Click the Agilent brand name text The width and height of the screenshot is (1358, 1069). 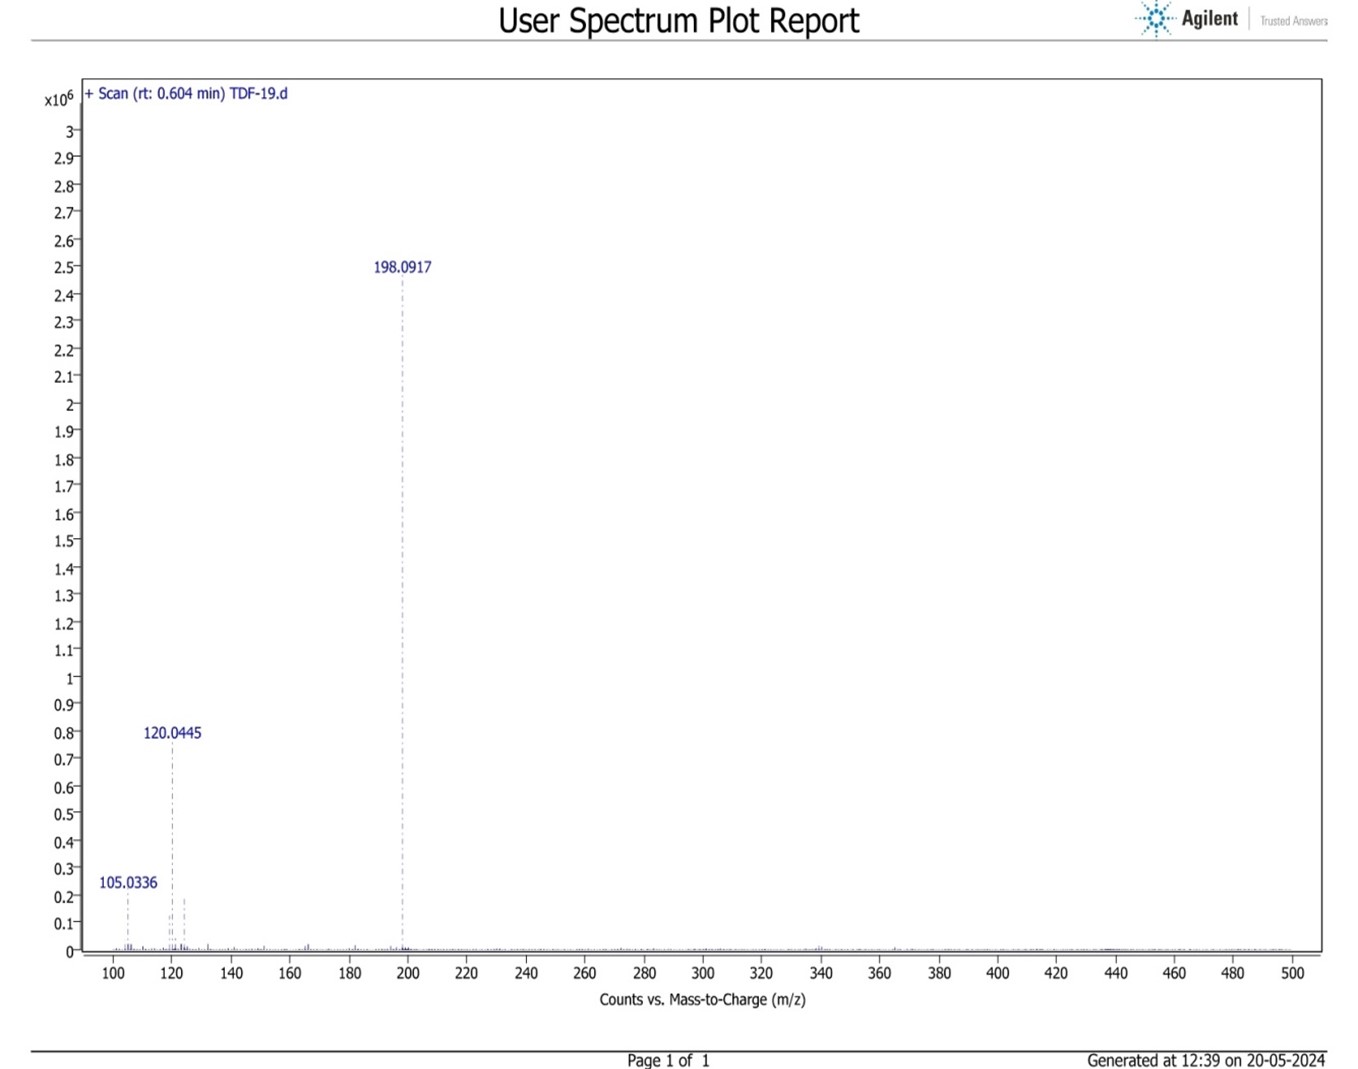(1209, 19)
